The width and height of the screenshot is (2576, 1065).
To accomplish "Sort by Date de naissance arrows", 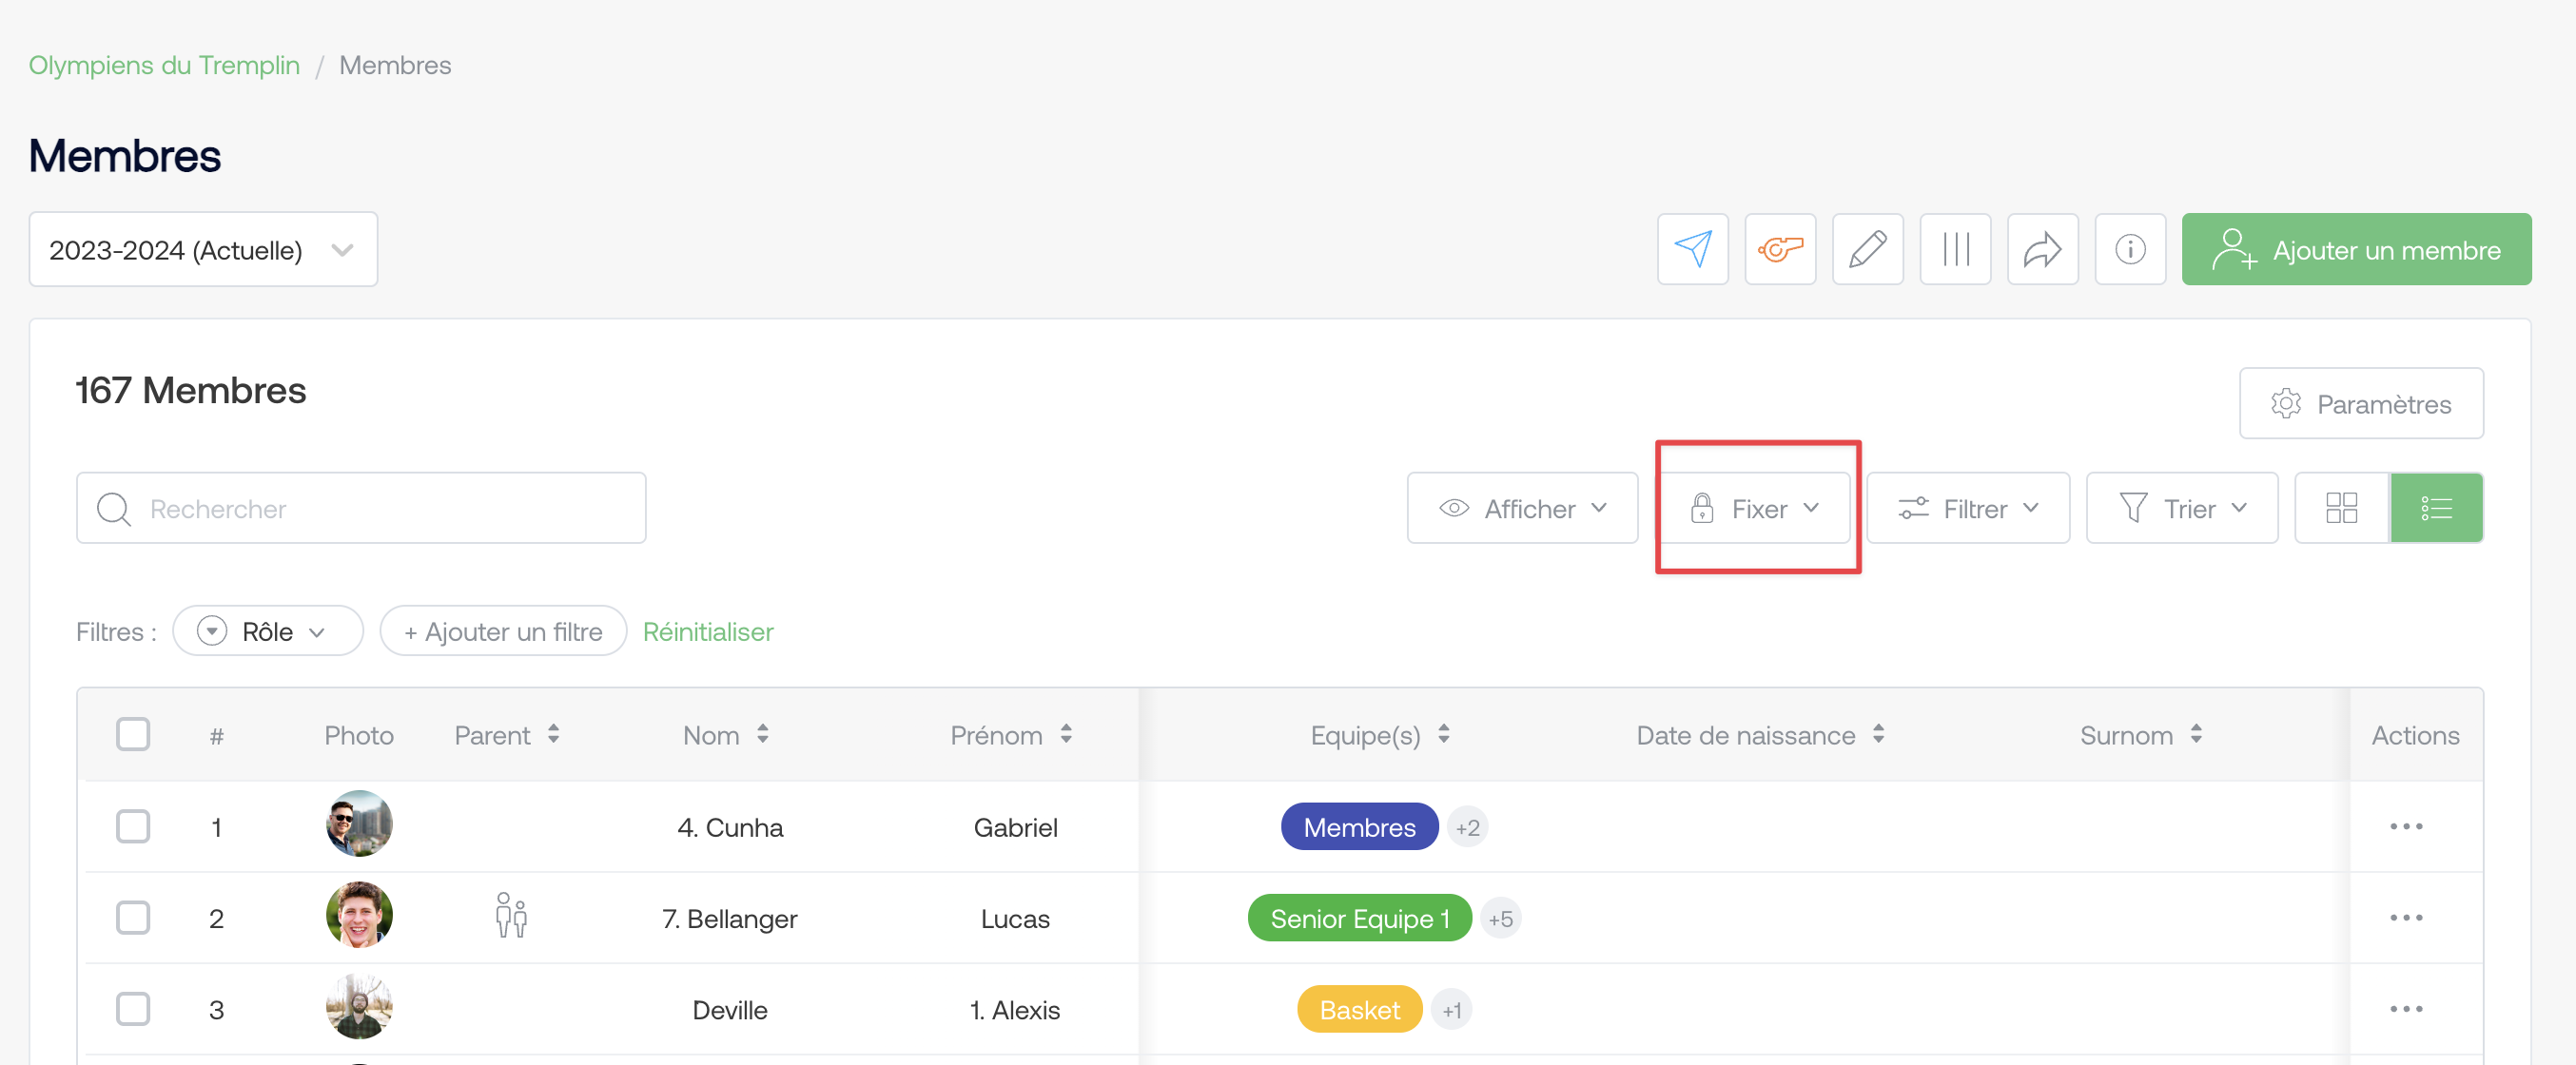I will tap(1878, 734).
